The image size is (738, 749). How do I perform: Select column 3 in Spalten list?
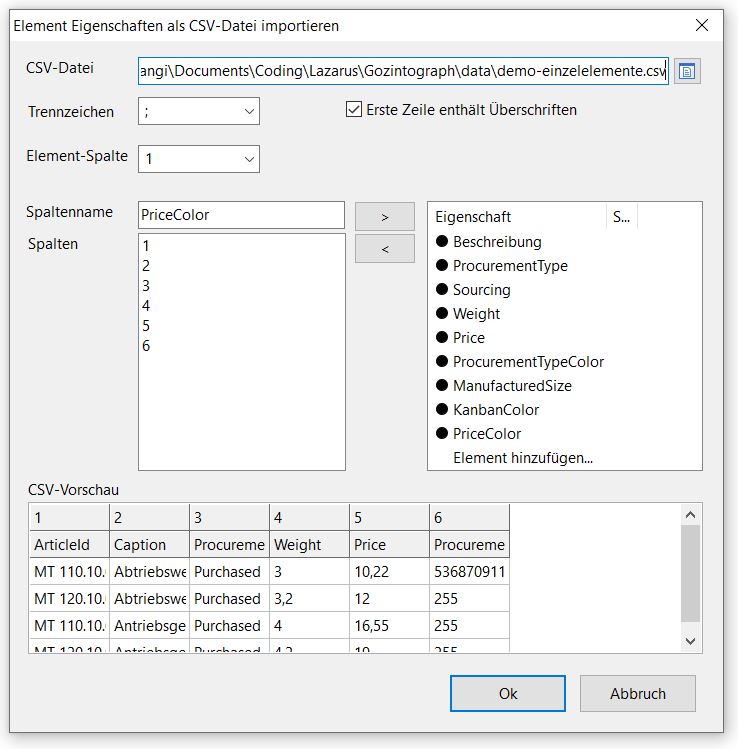[x=241, y=286]
